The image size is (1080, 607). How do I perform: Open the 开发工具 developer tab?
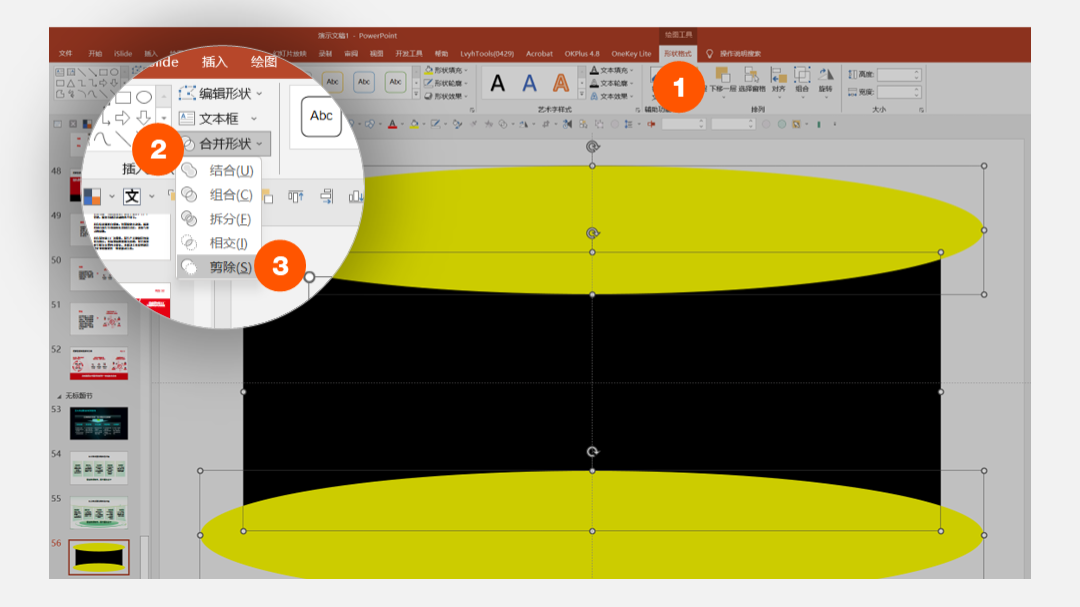408,54
